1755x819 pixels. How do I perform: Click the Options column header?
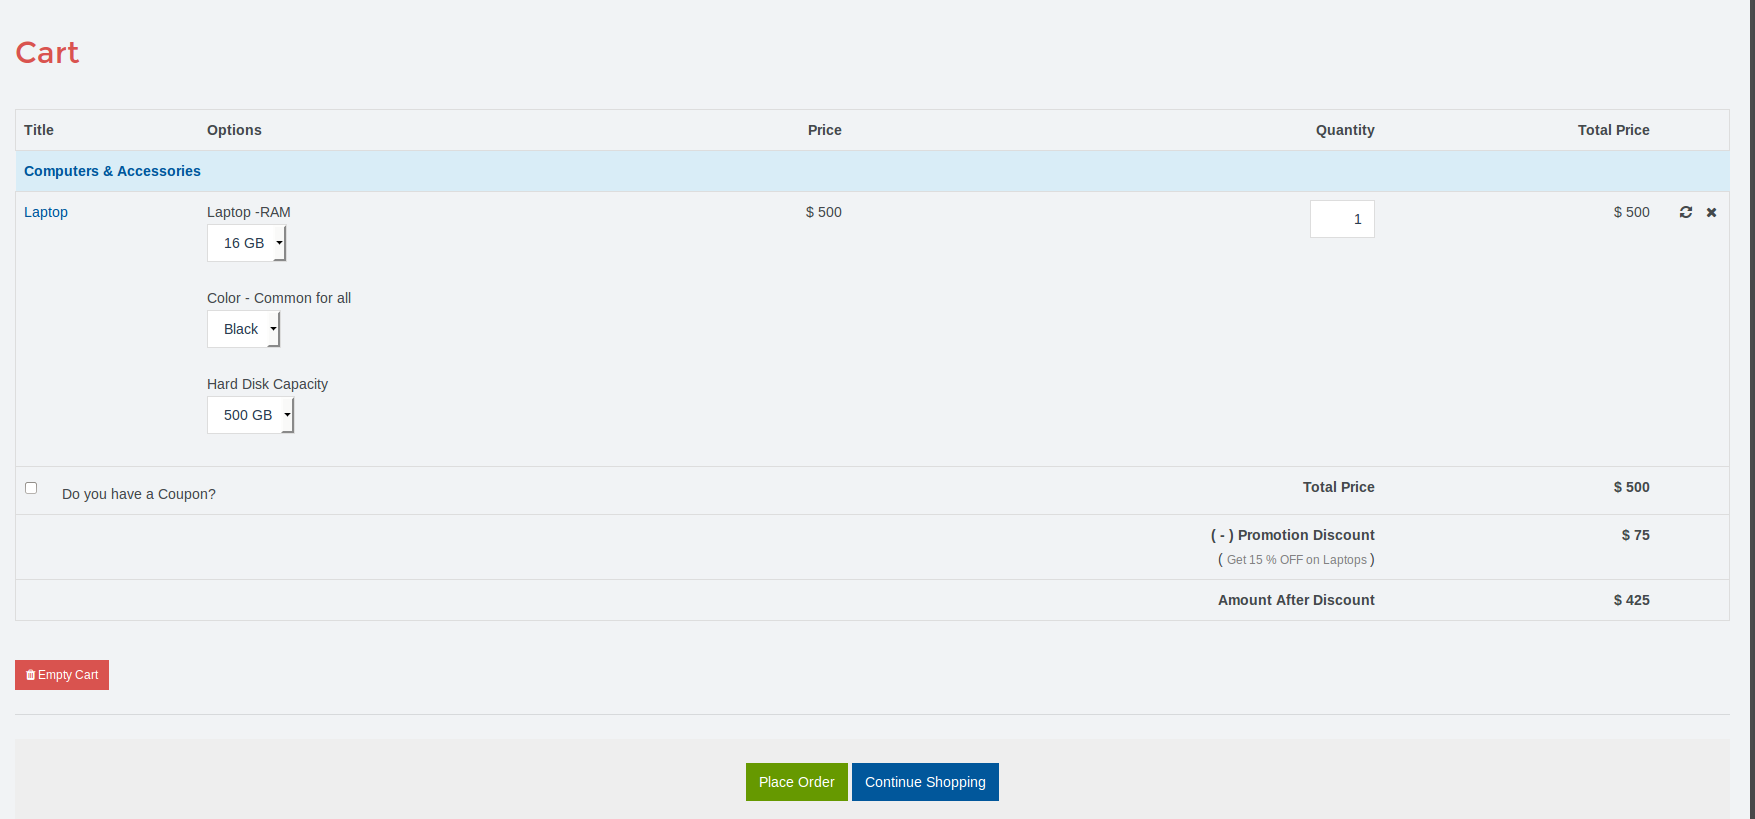point(234,130)
